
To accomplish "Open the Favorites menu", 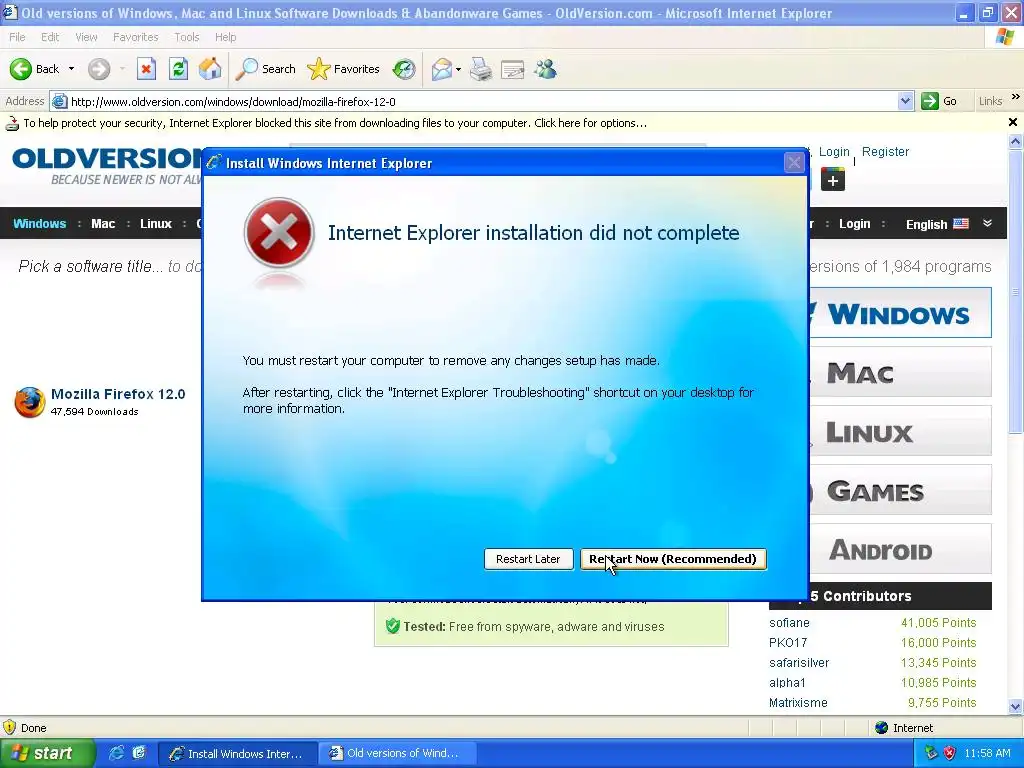I will click(135, 37).
